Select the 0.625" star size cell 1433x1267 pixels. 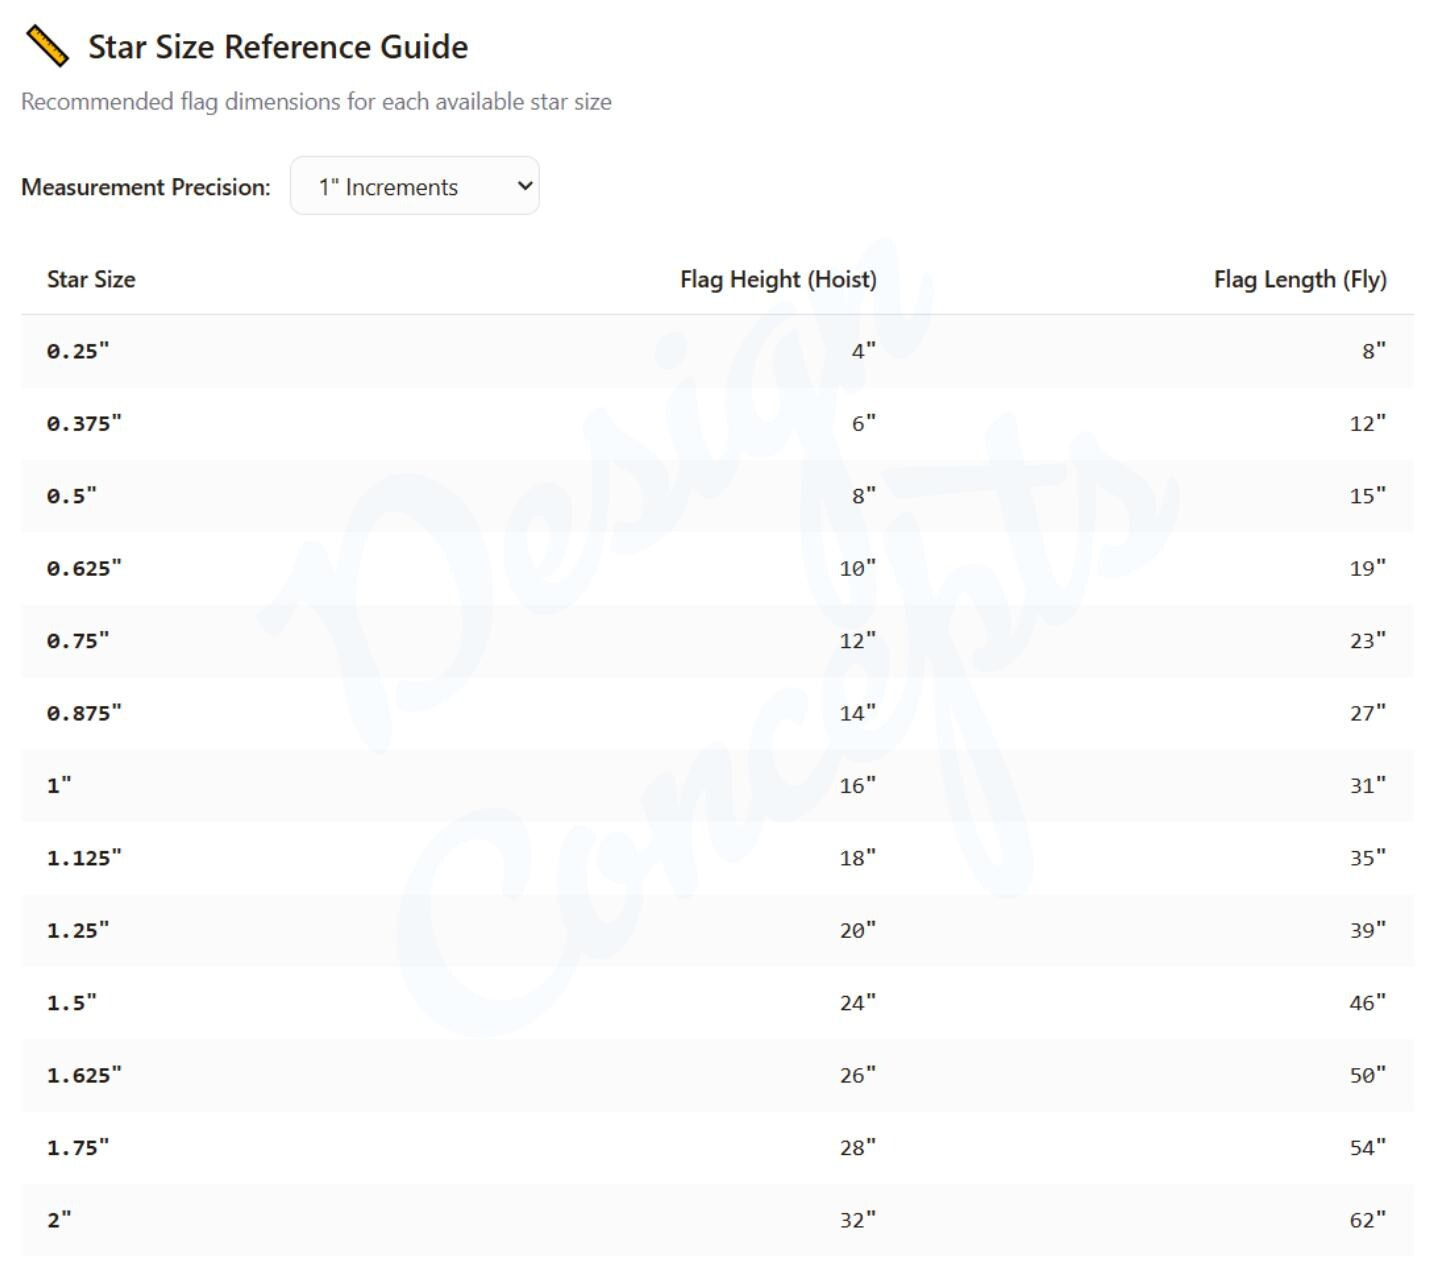[84, 568]
